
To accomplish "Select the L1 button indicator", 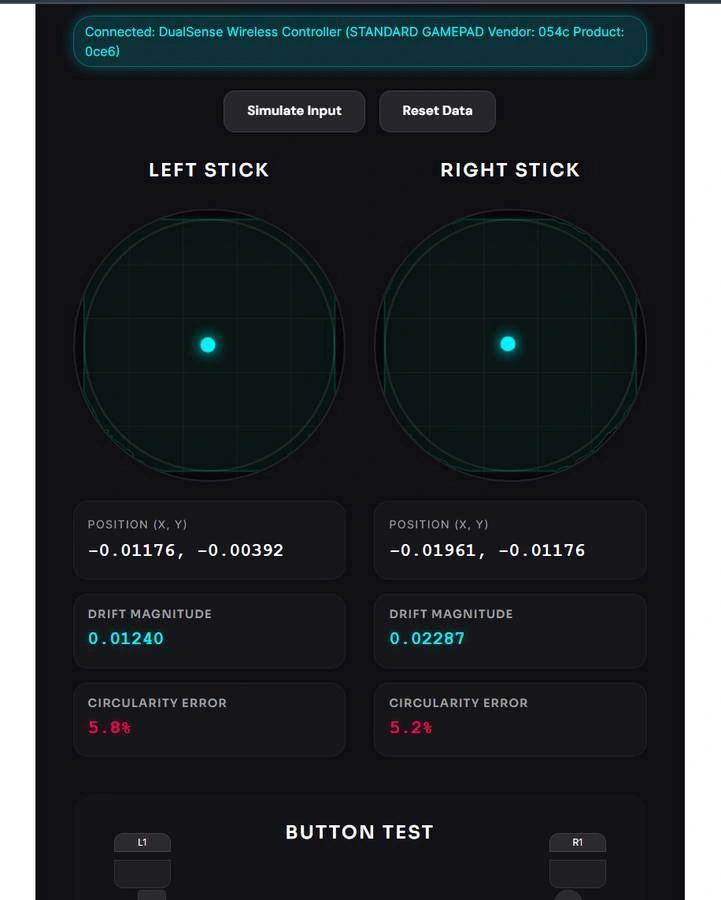I will pyautogui.click(x=142, y=843).
